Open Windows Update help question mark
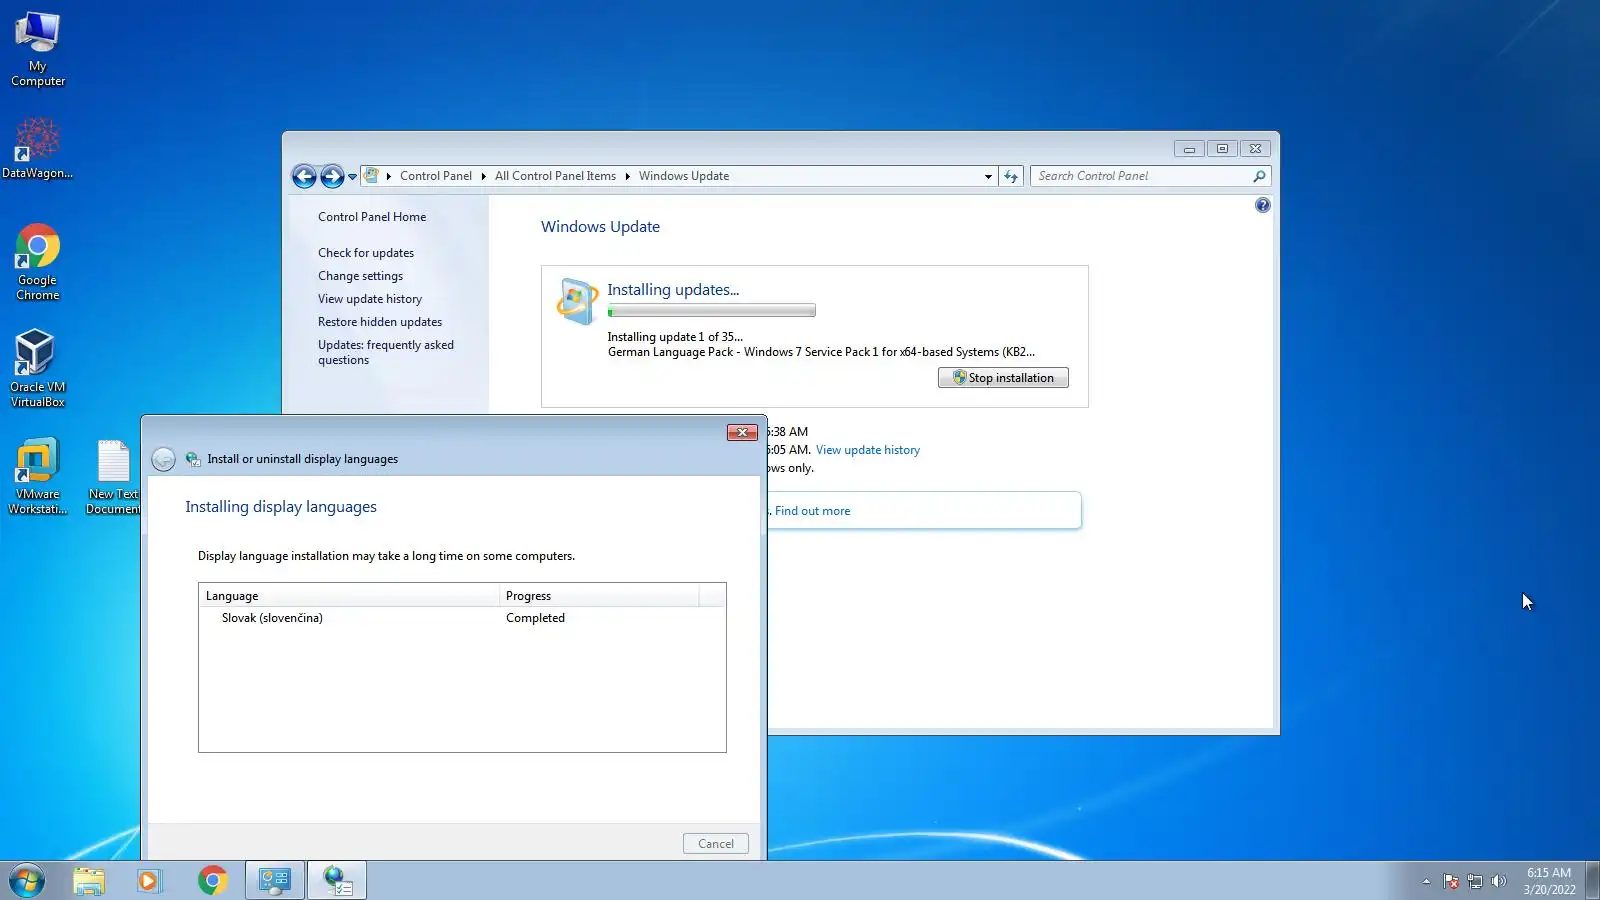Image resolution: width=1600 pixels, height=900 pixels. [1263, 205]
